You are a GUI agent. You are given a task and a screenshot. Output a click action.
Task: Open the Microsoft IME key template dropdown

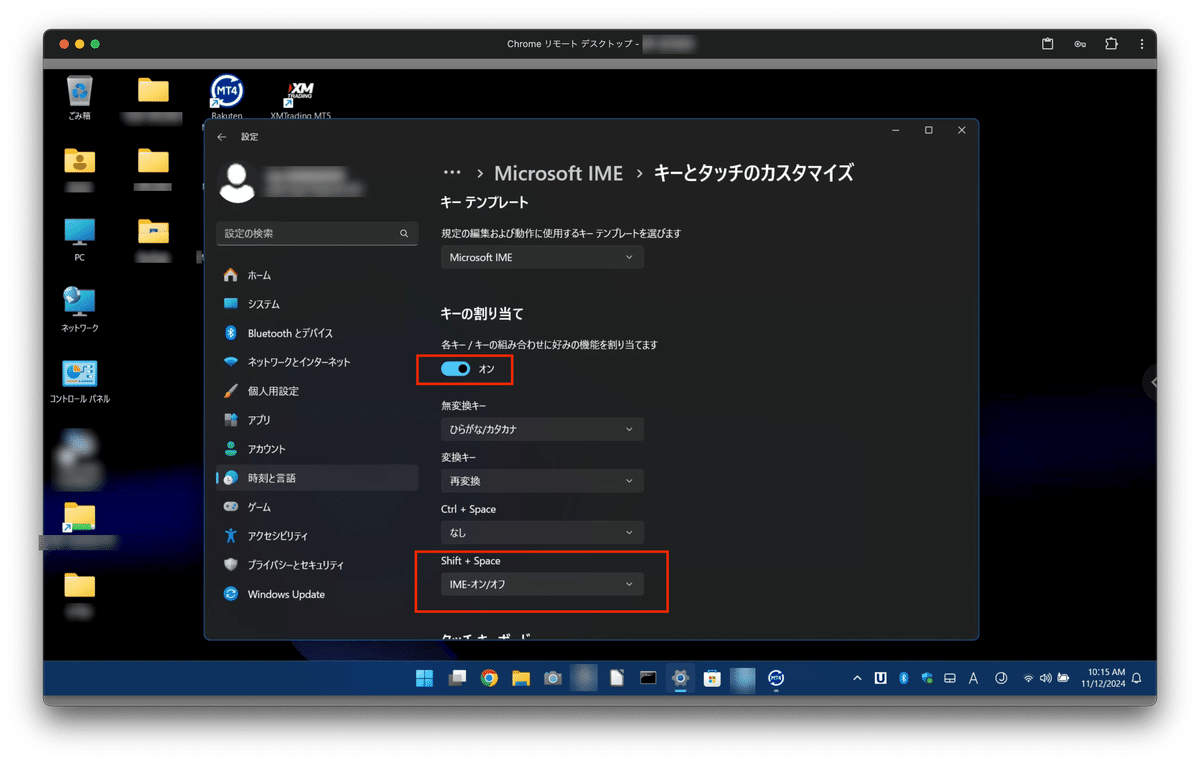542,257
